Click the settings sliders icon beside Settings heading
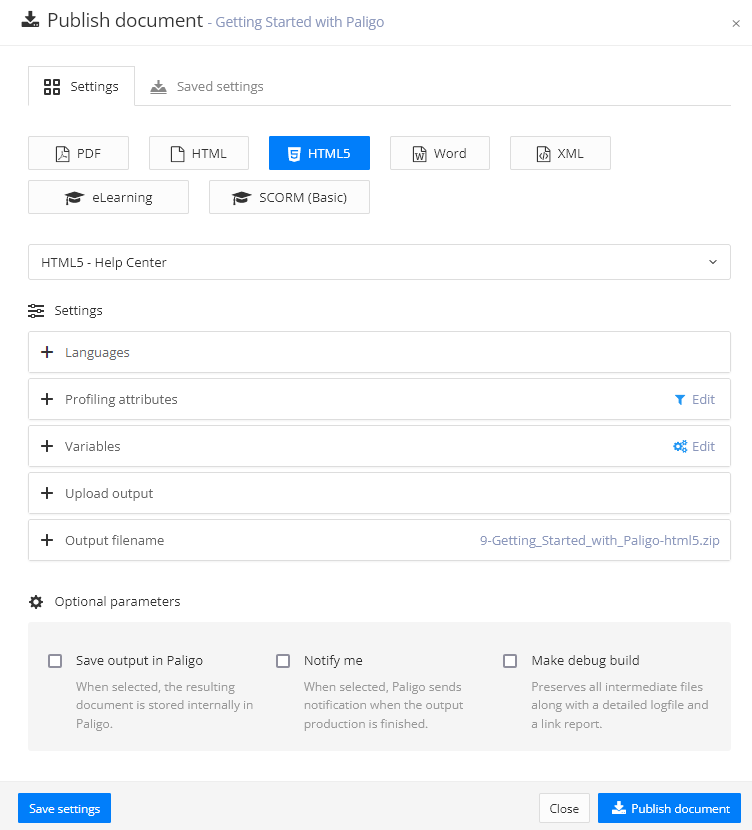This screenshot has height=830, width=752. (36, 311)
